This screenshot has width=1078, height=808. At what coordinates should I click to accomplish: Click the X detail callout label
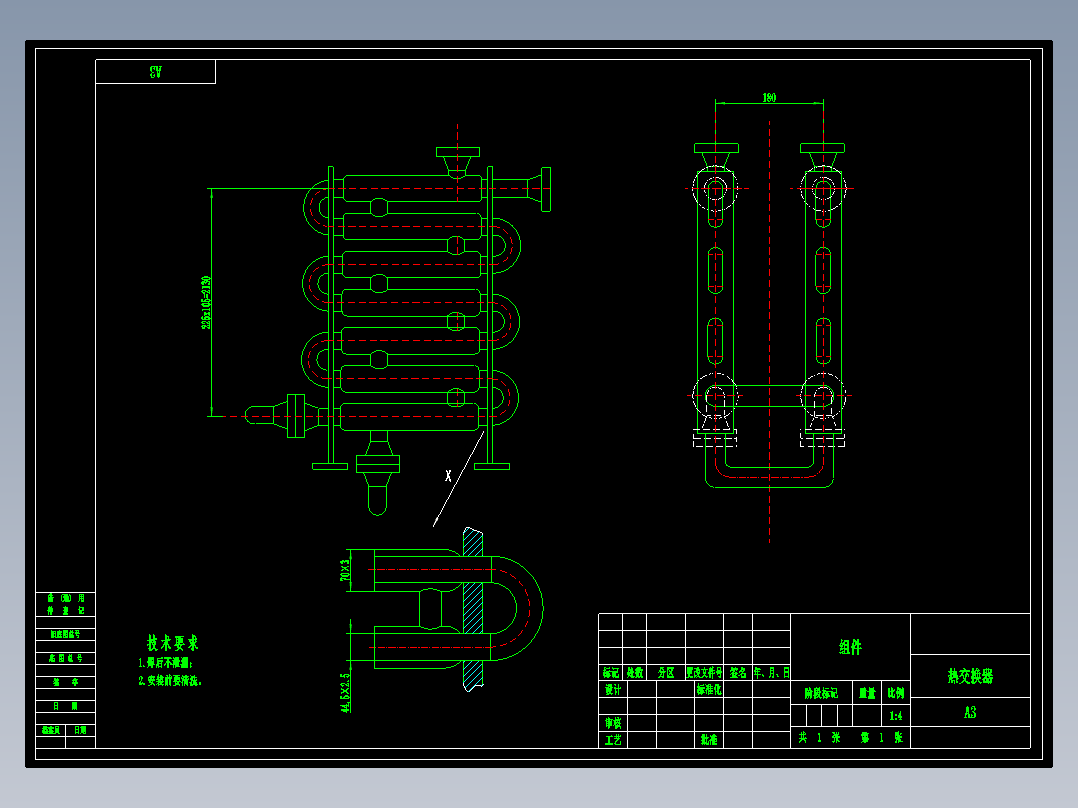(x=448, y=476)
